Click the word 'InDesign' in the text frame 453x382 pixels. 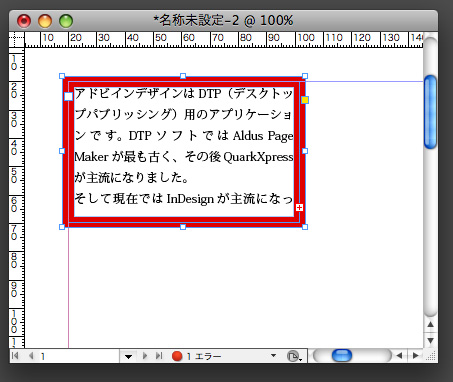click(190, 199)
